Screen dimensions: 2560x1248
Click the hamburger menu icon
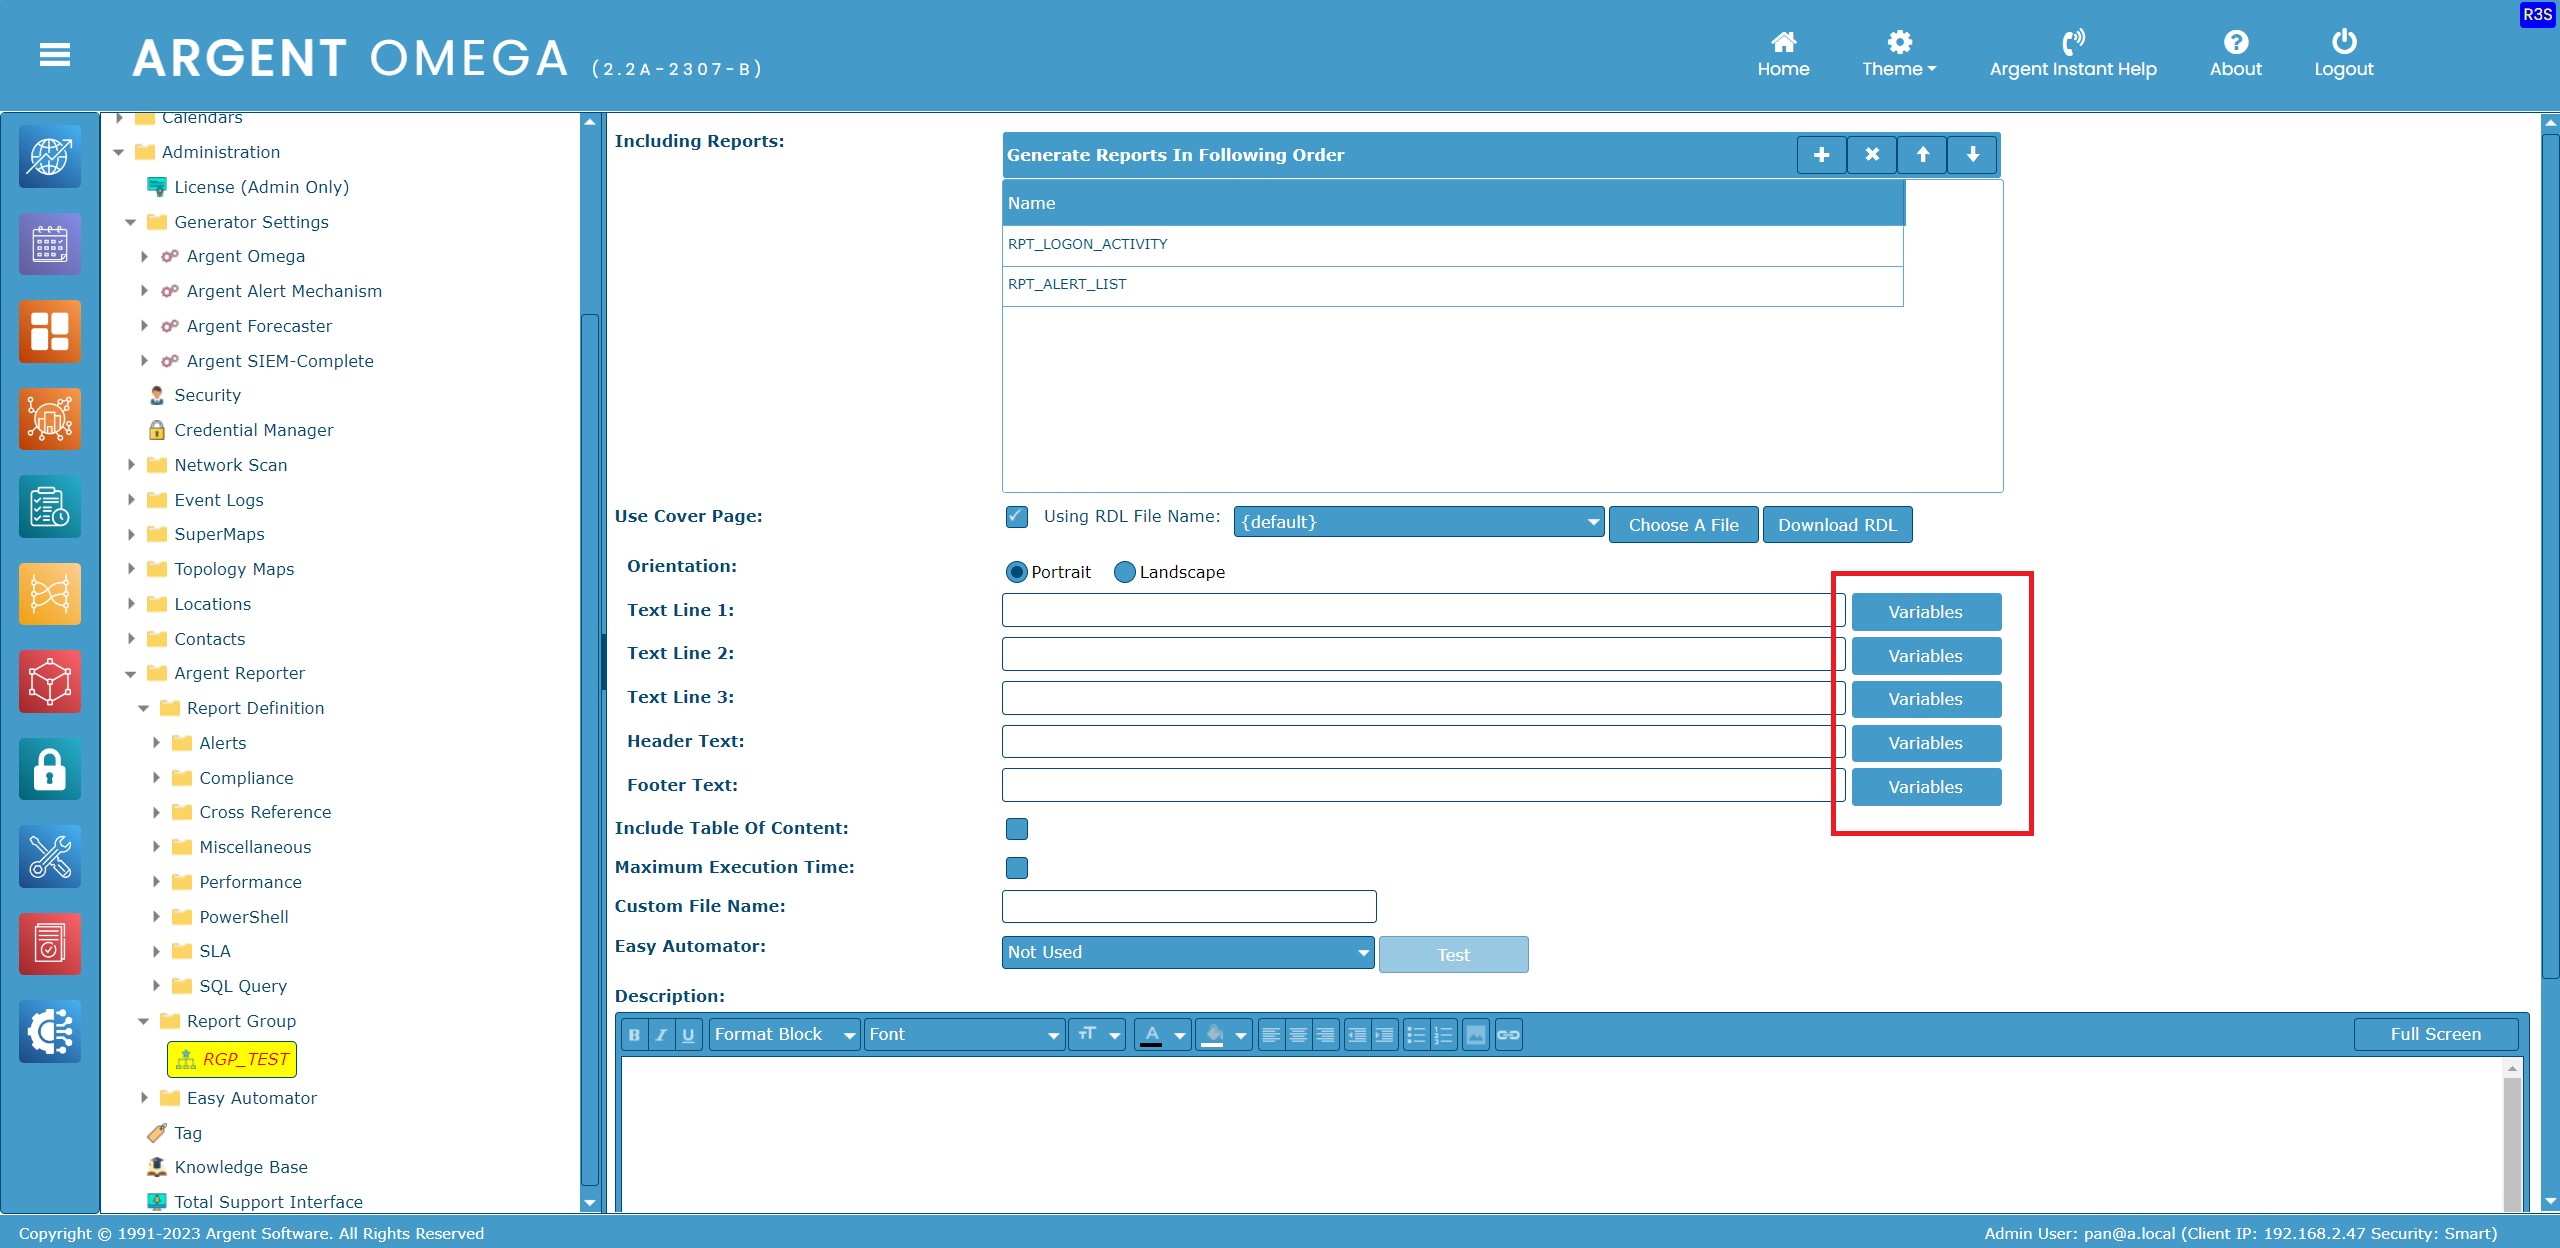(x=55, y=55)
